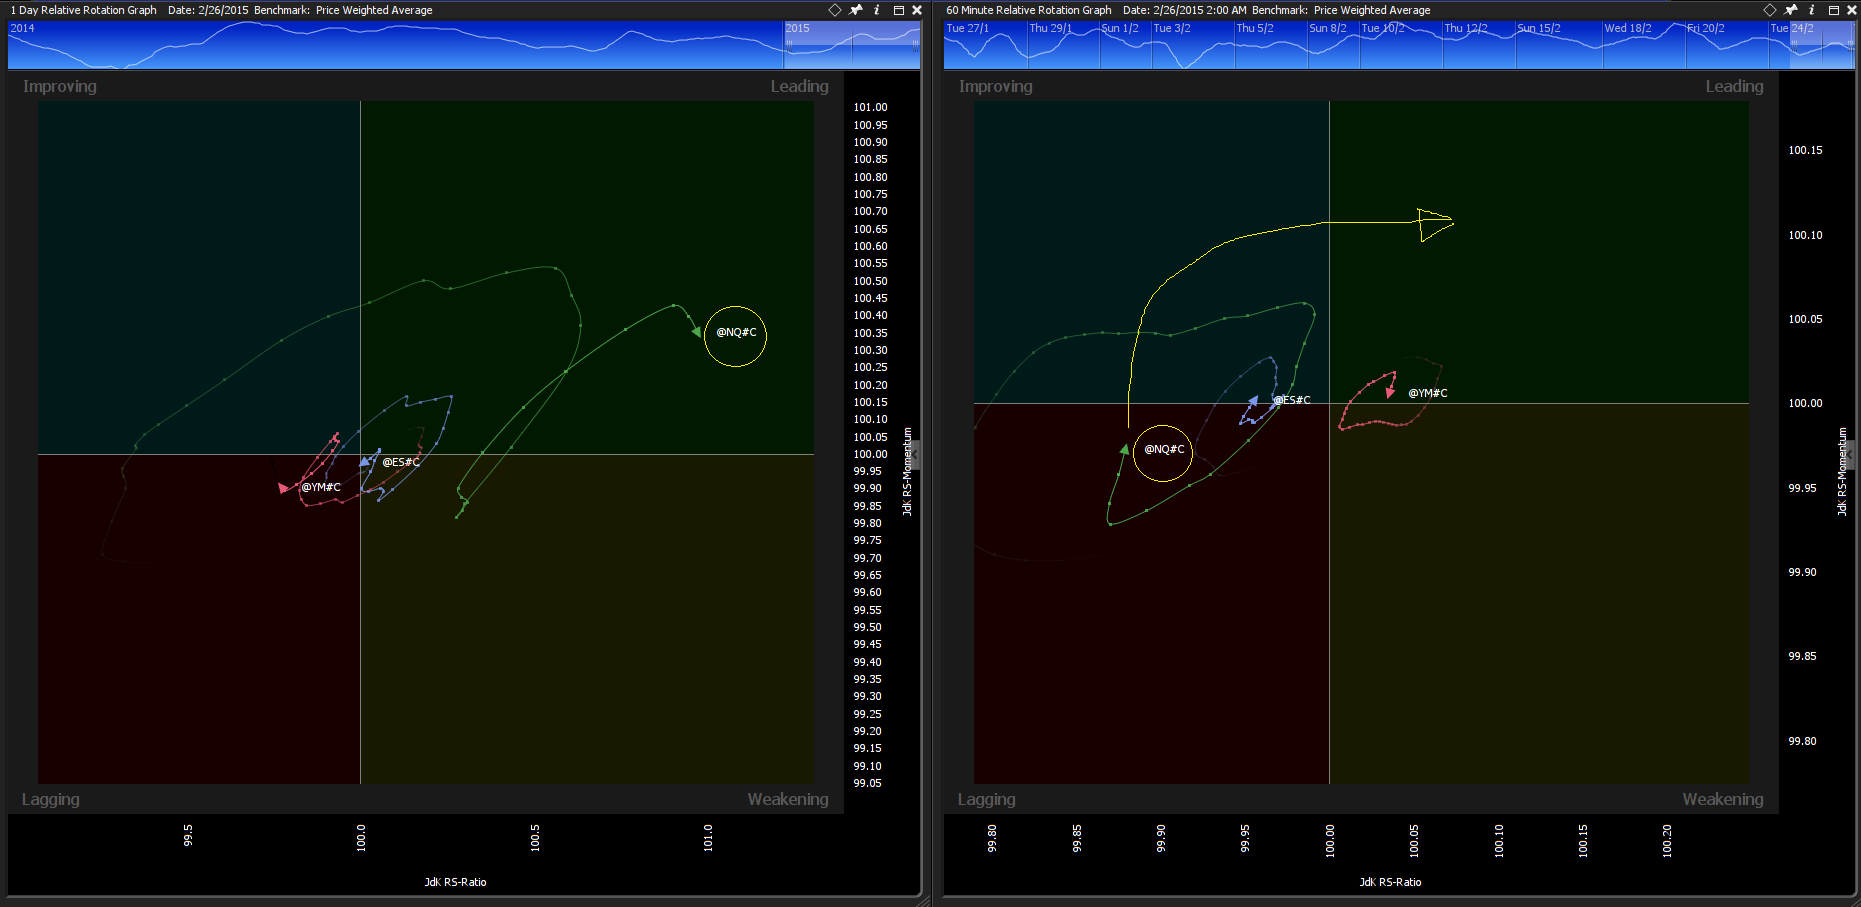The width and height of the screenshot is (1861, 907).
Task: Select Tue 27/1 on the 60 Minute timeline
Action: pos(968,28)
